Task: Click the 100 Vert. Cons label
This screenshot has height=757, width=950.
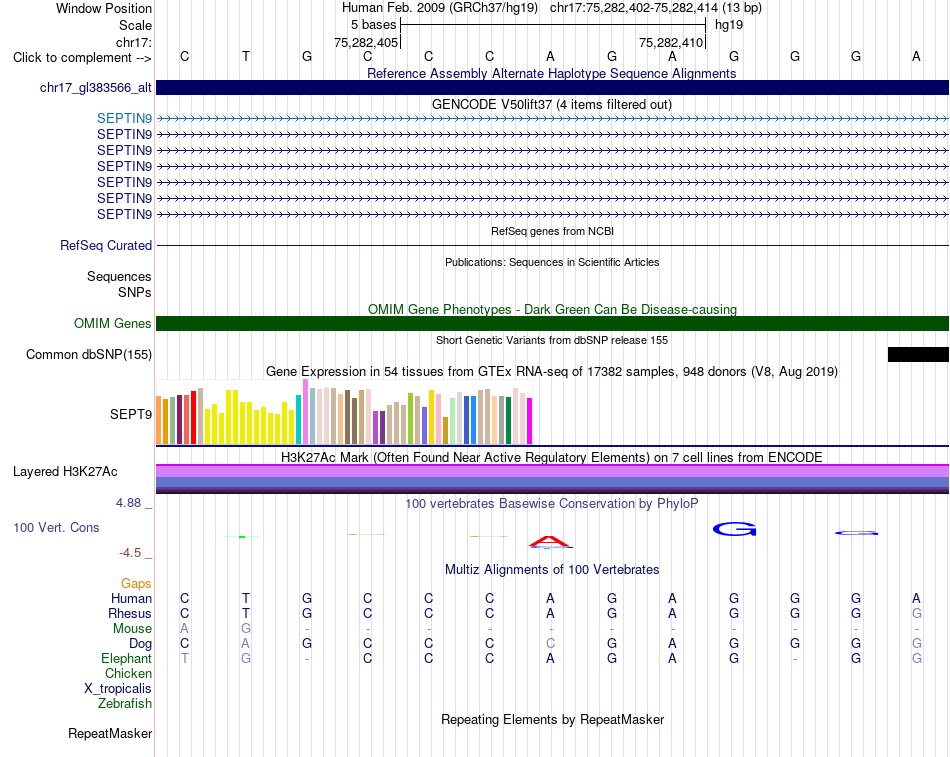Action: coord(56,527)
